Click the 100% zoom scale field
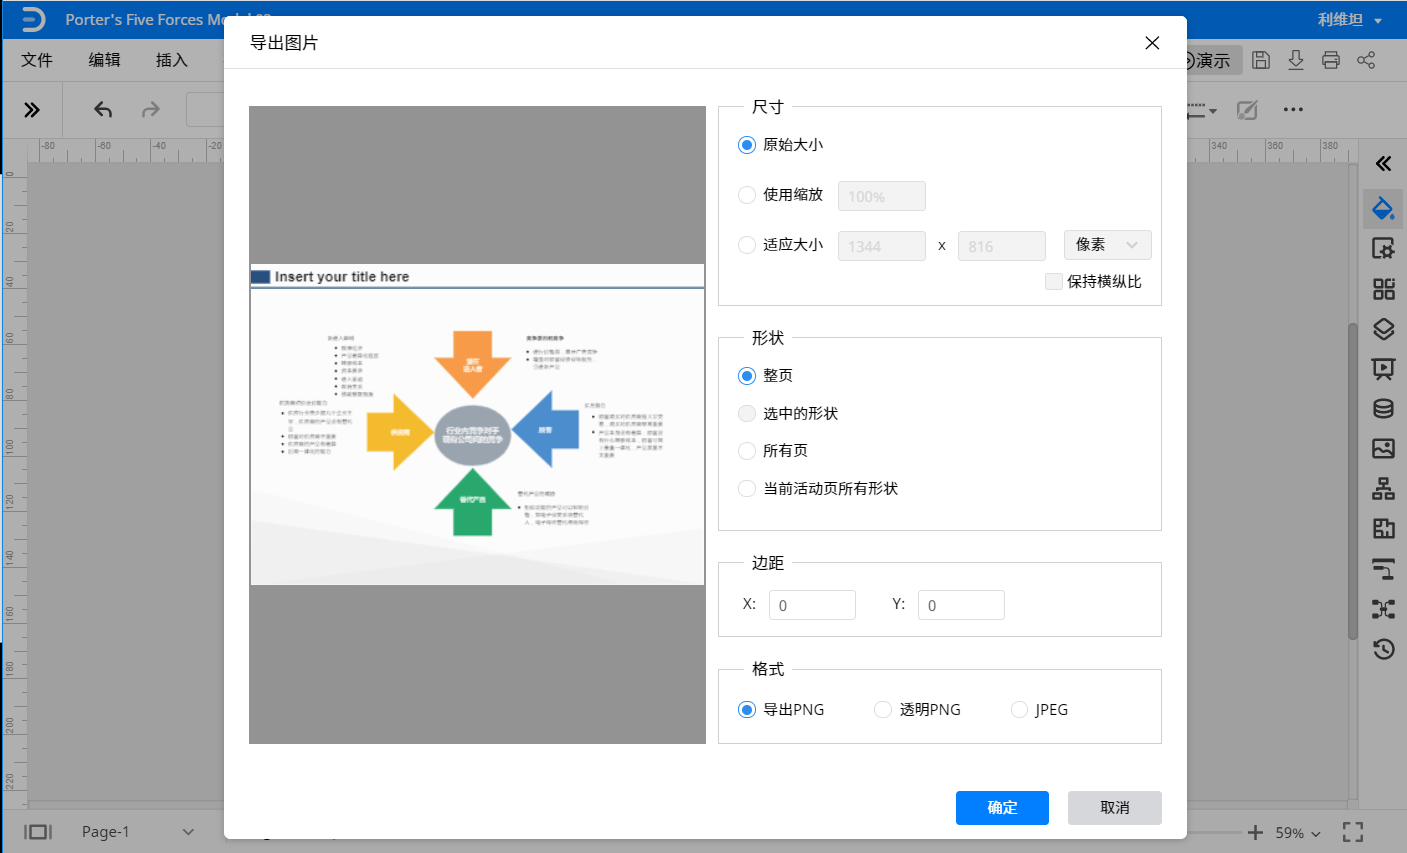This screenshot has height=853, width=1407. point(881,196)
